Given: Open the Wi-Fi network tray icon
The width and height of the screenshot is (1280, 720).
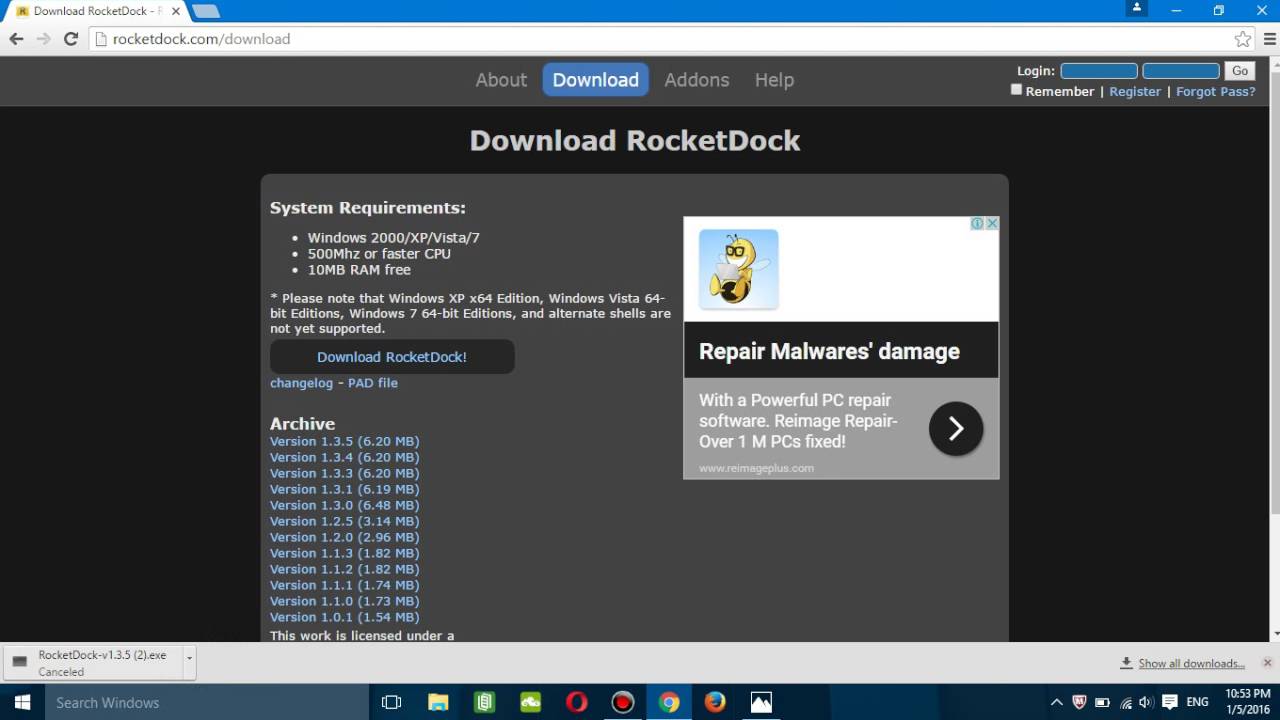Looking at the screenshot, I should [1126, 702].
